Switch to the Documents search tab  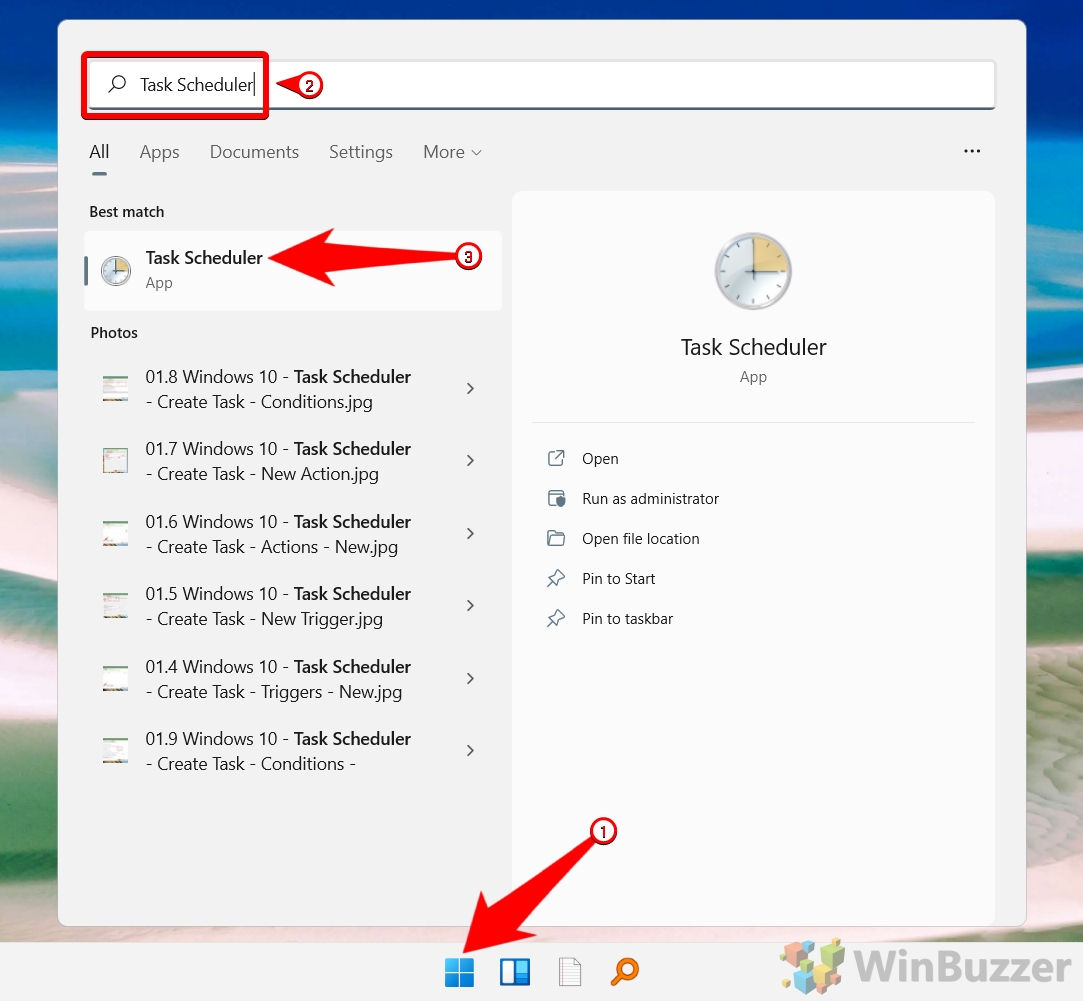pyautogui.click(x=254, y=152)
